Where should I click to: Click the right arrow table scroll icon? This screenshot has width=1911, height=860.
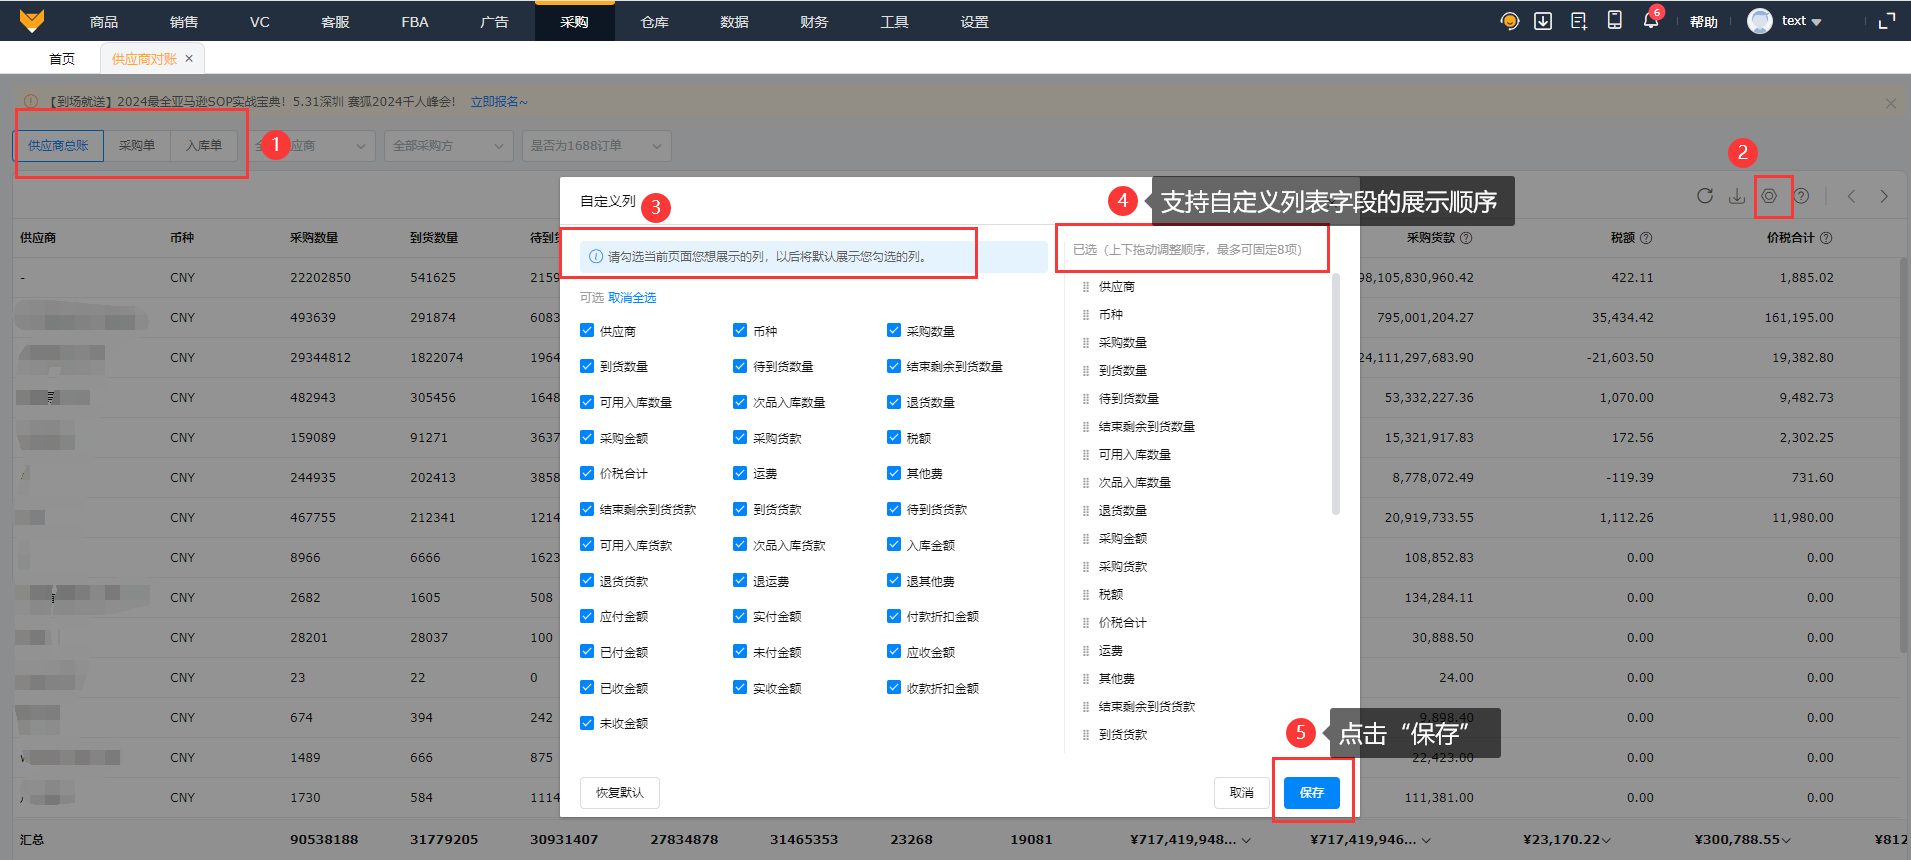coord(1884,196)
